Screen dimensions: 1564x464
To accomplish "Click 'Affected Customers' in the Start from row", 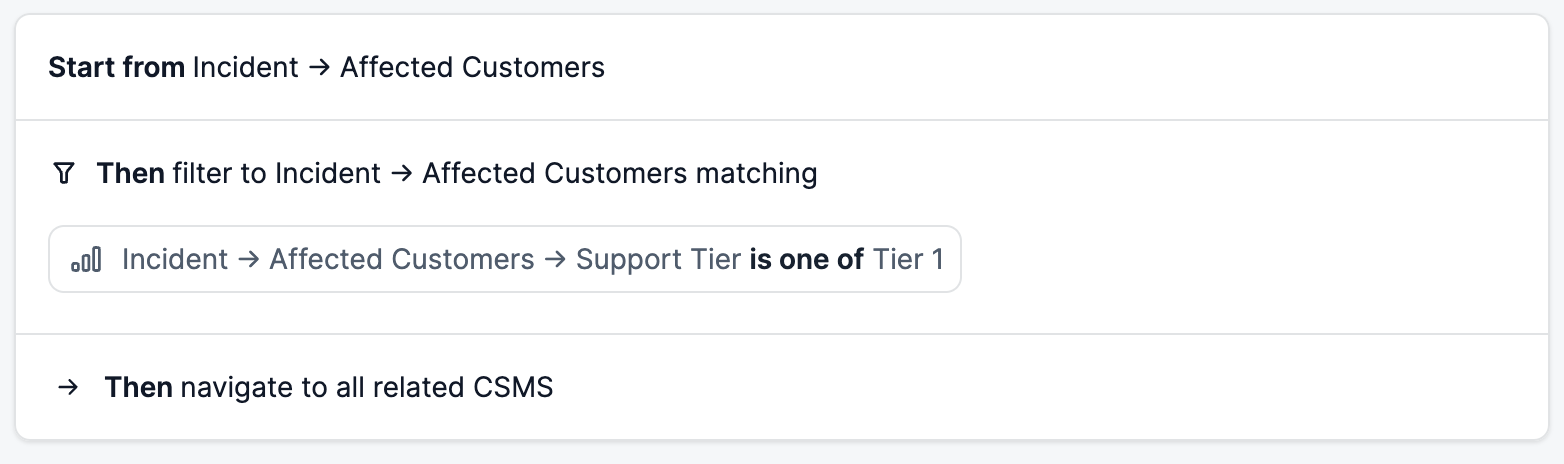I will (472, 68).
